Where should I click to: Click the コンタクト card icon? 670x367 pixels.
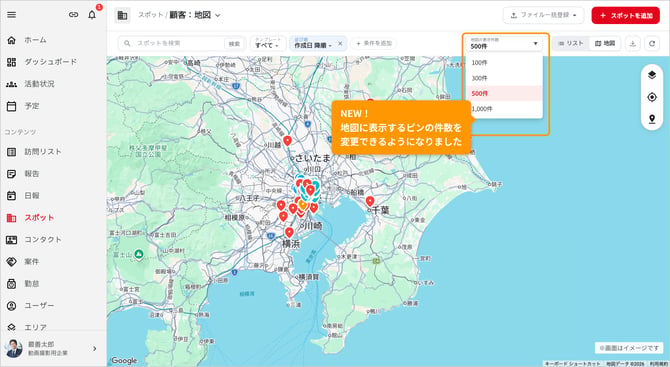point(12,240)
